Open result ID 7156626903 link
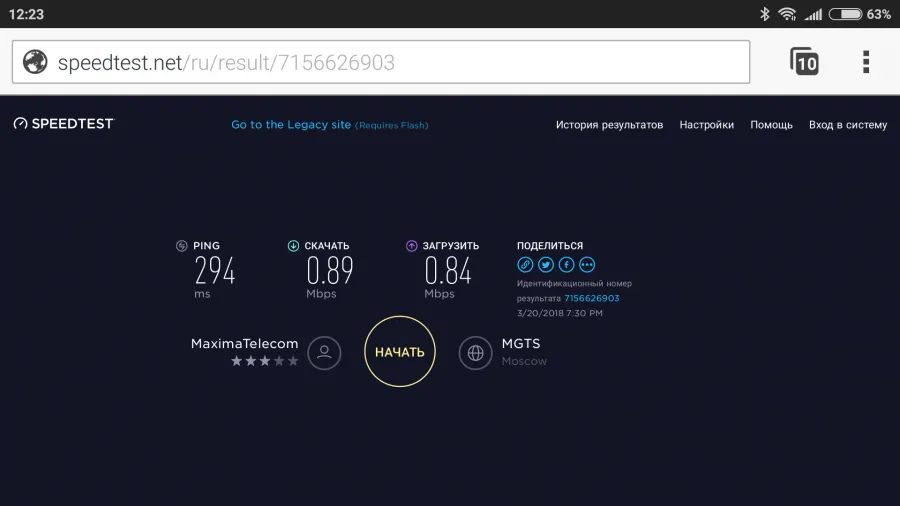 click(x=592, y=298)
